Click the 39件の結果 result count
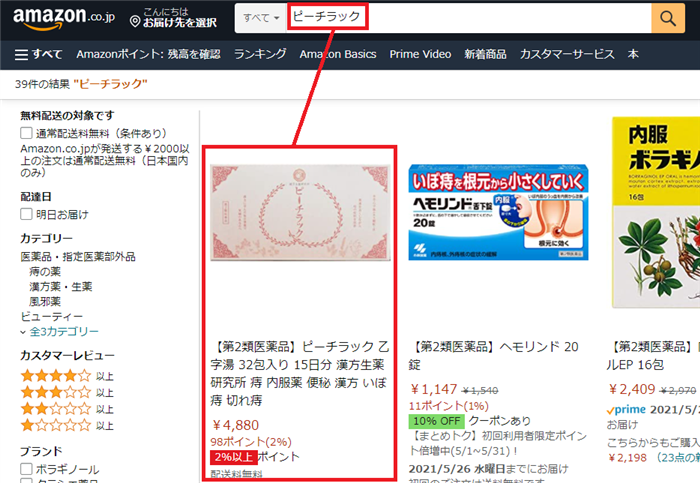Viewport: 700px width, 483px height. pyautogui.click(x=42, y=84)
